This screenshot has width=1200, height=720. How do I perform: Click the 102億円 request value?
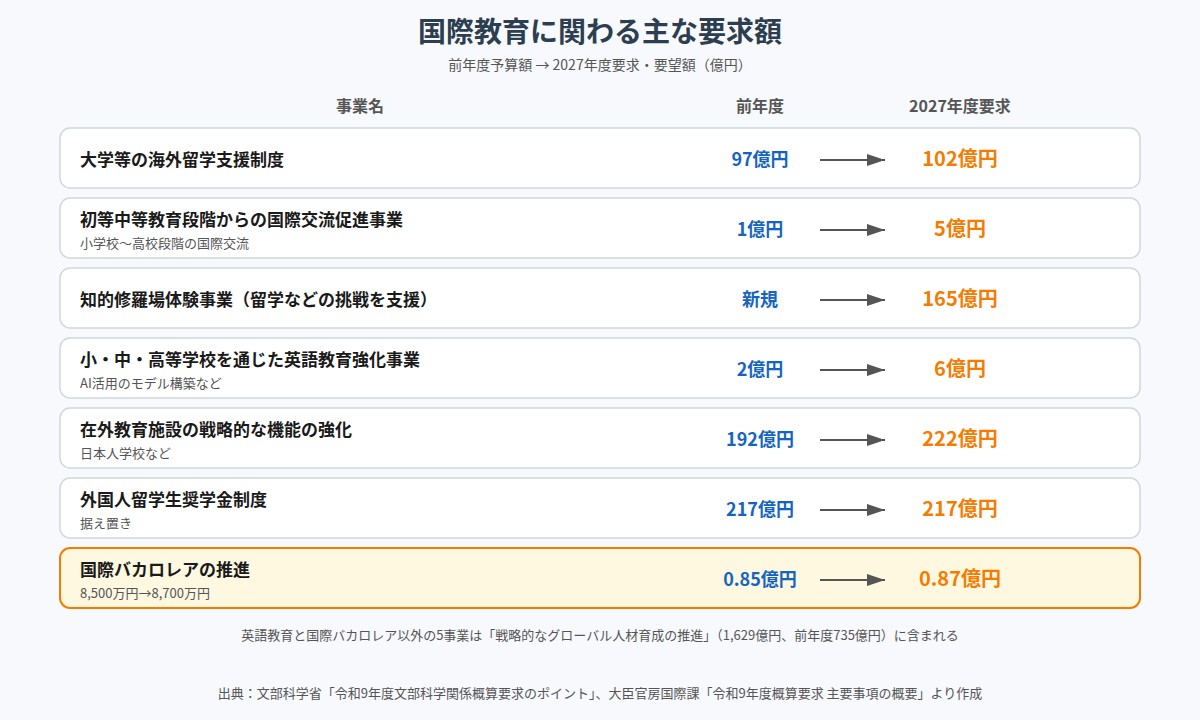pos(960,159)
